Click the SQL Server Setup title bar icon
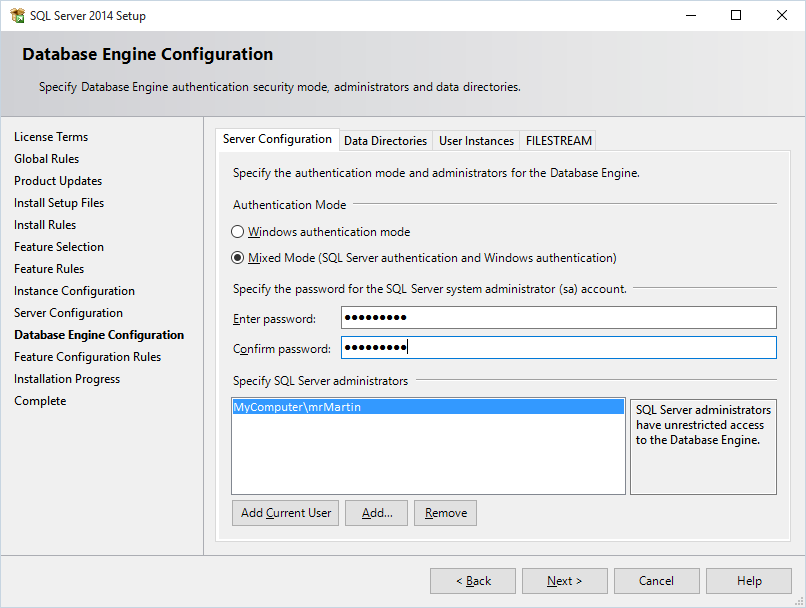 coord(17,15)
